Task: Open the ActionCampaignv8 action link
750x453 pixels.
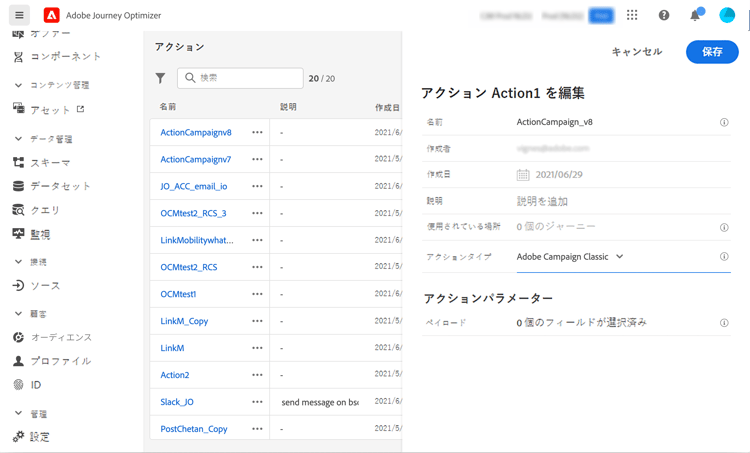Action: tap(196, 133)
